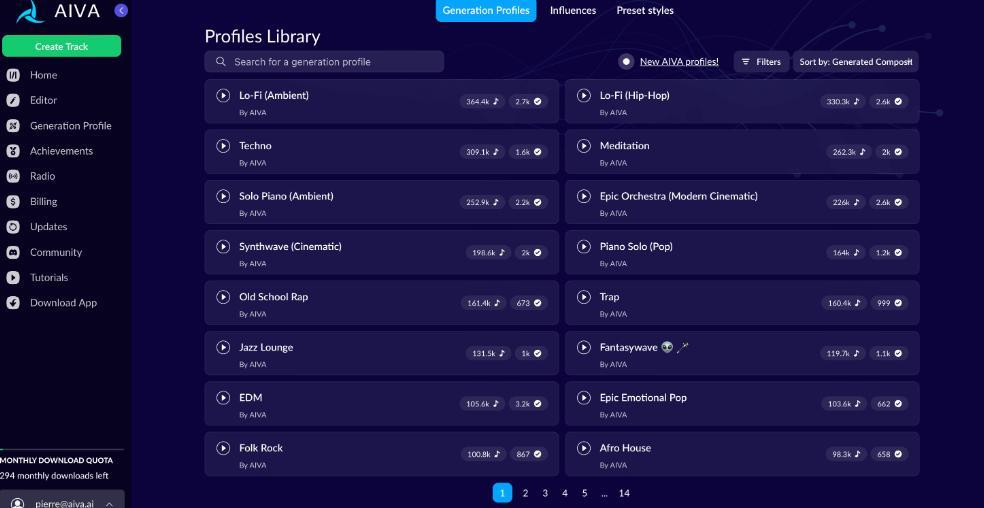Click the current page 1 button
This screenshot has width=984, height=508.
click(x=503, y=493)
